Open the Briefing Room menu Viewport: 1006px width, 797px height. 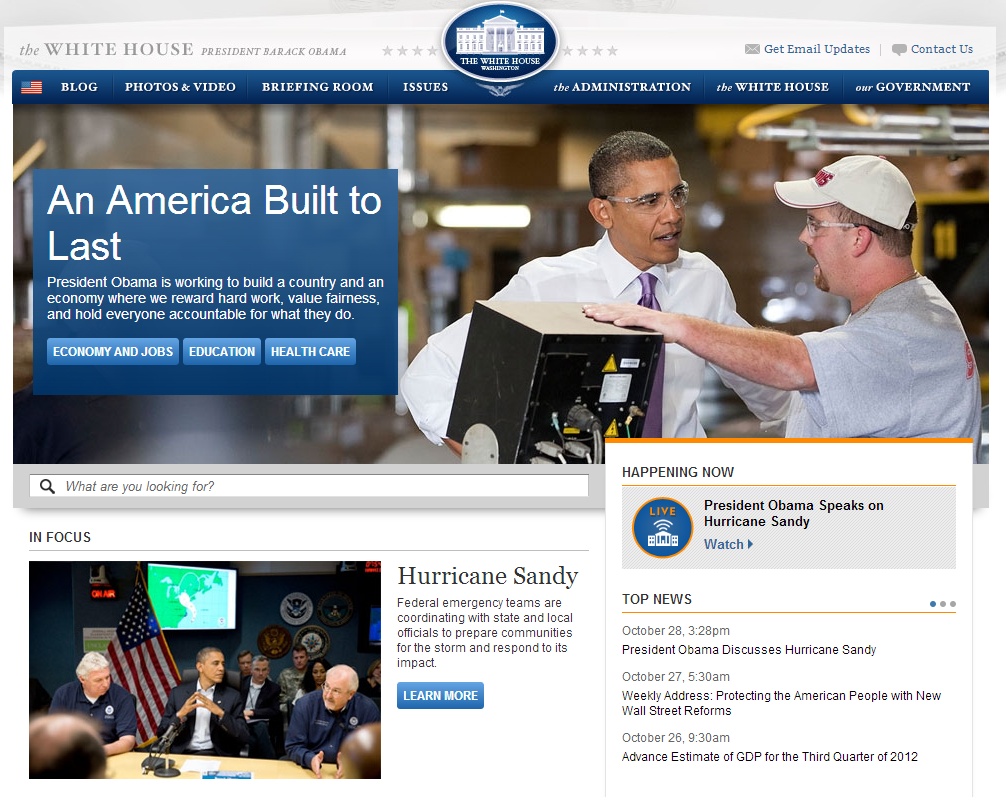click(317, 87)
